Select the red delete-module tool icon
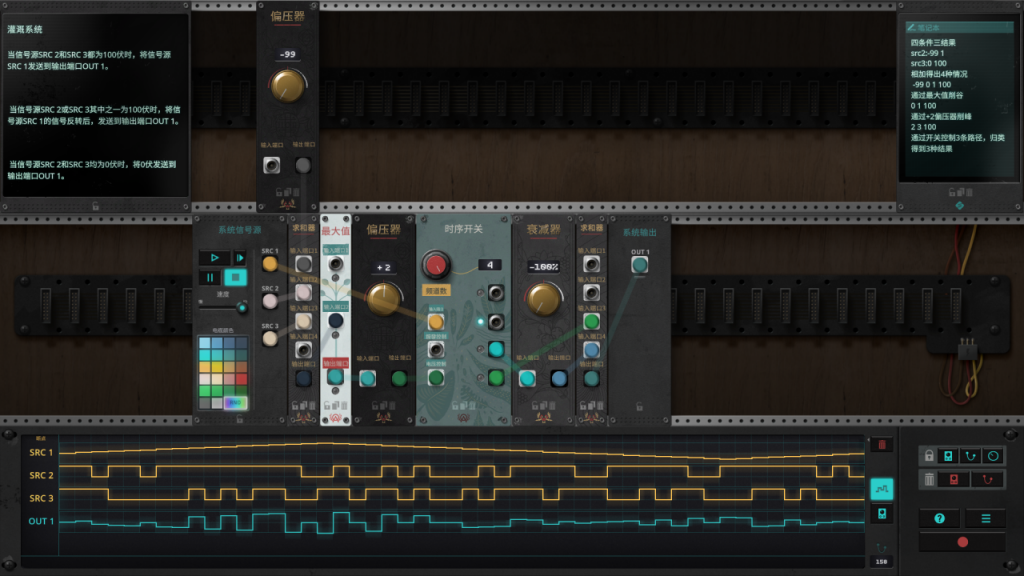The width and height of the screenshot is (1024, 576). click(x=954, y=479)
